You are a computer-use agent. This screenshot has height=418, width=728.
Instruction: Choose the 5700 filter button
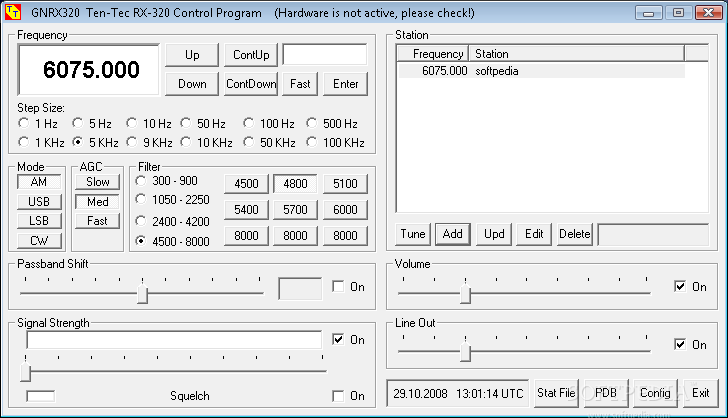pyautogui.click(x=295, y=210)
